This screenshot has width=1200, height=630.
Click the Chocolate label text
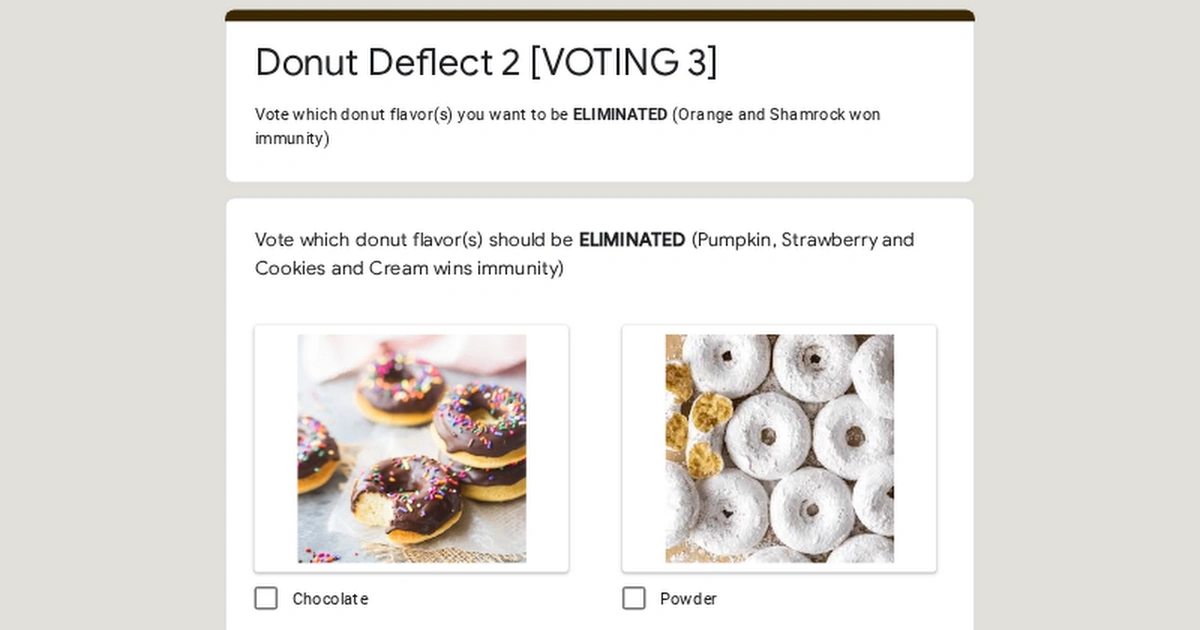click(x=329, y=598)
